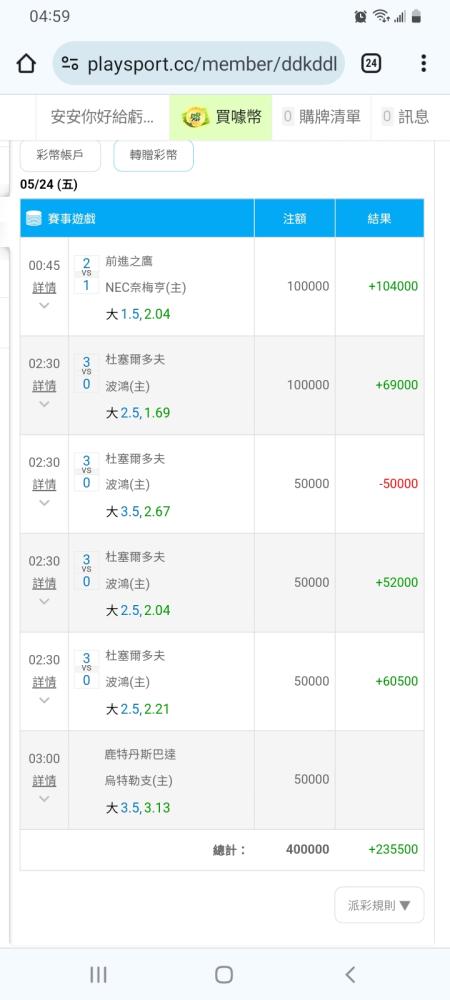Click the 轉贈彩幣 button
450x1000 pixels.
pyautogui.click(x=154, y=155)
